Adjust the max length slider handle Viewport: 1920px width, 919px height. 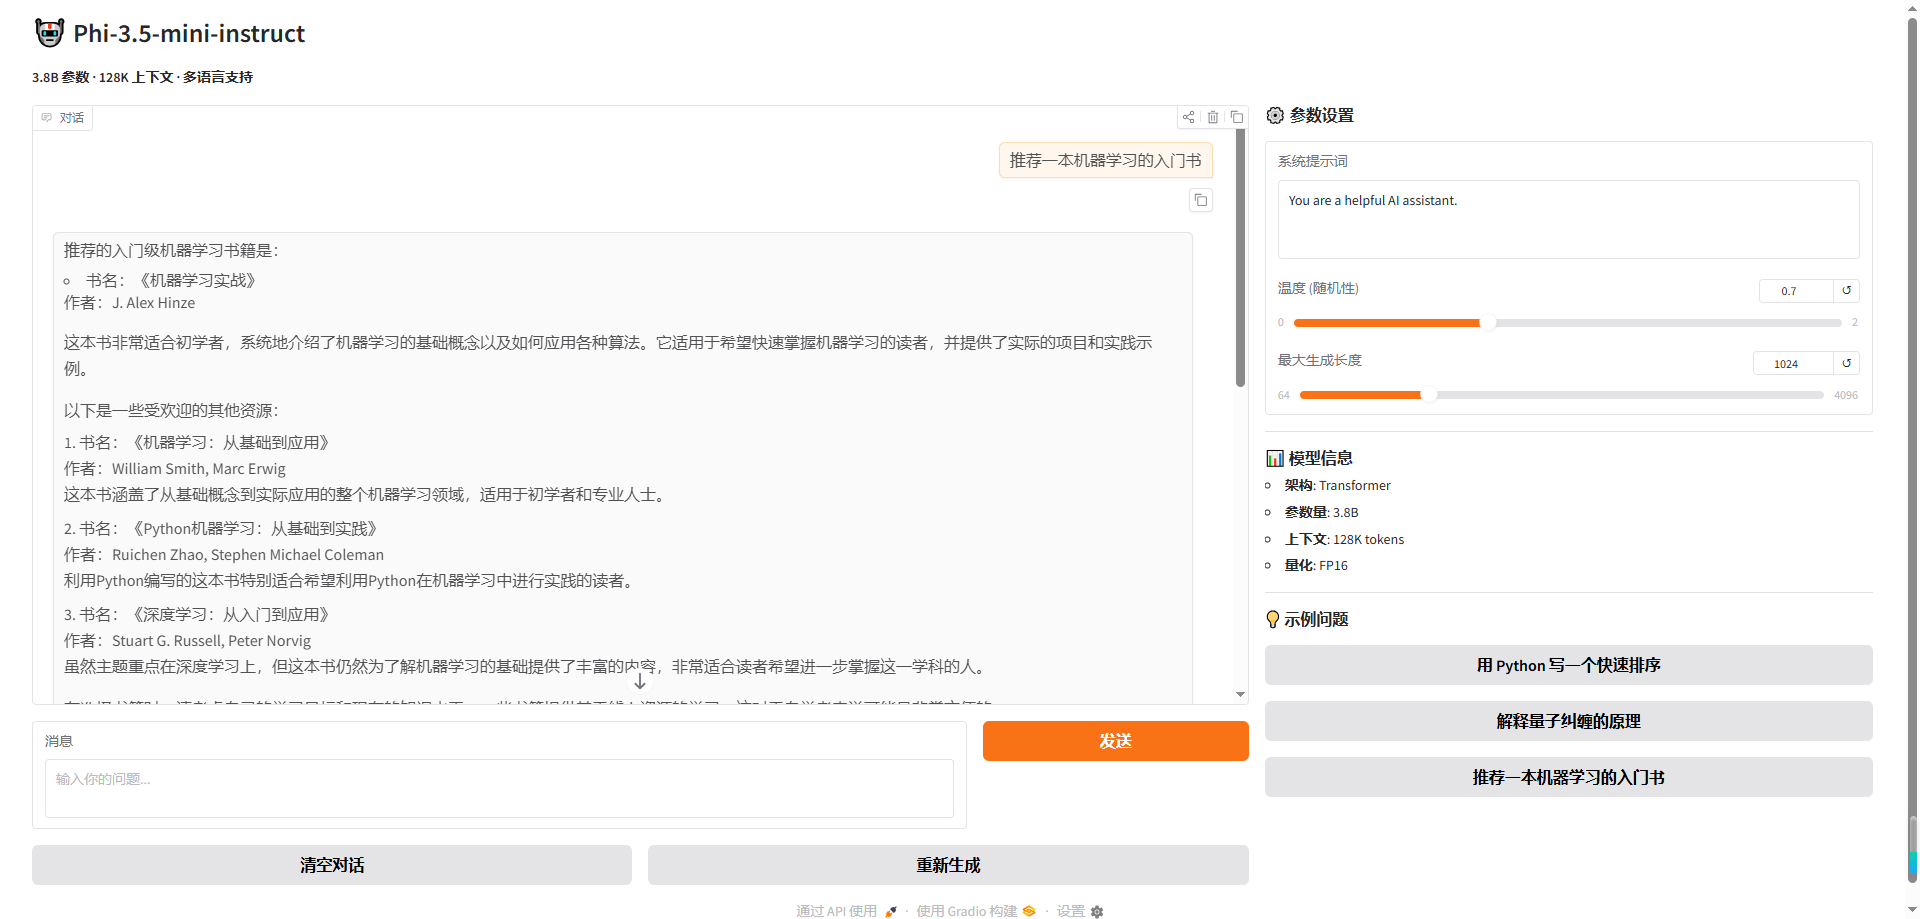coord(1429,394)
